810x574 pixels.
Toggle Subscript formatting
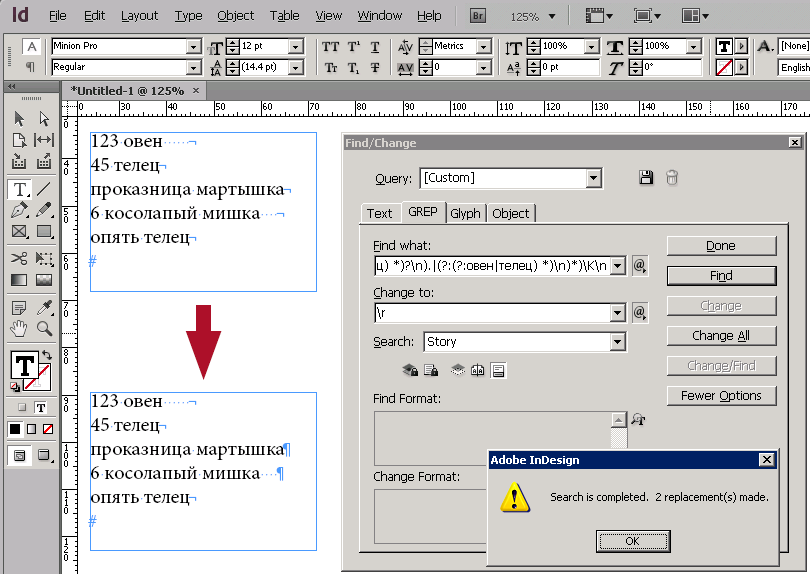click(353, 68)
